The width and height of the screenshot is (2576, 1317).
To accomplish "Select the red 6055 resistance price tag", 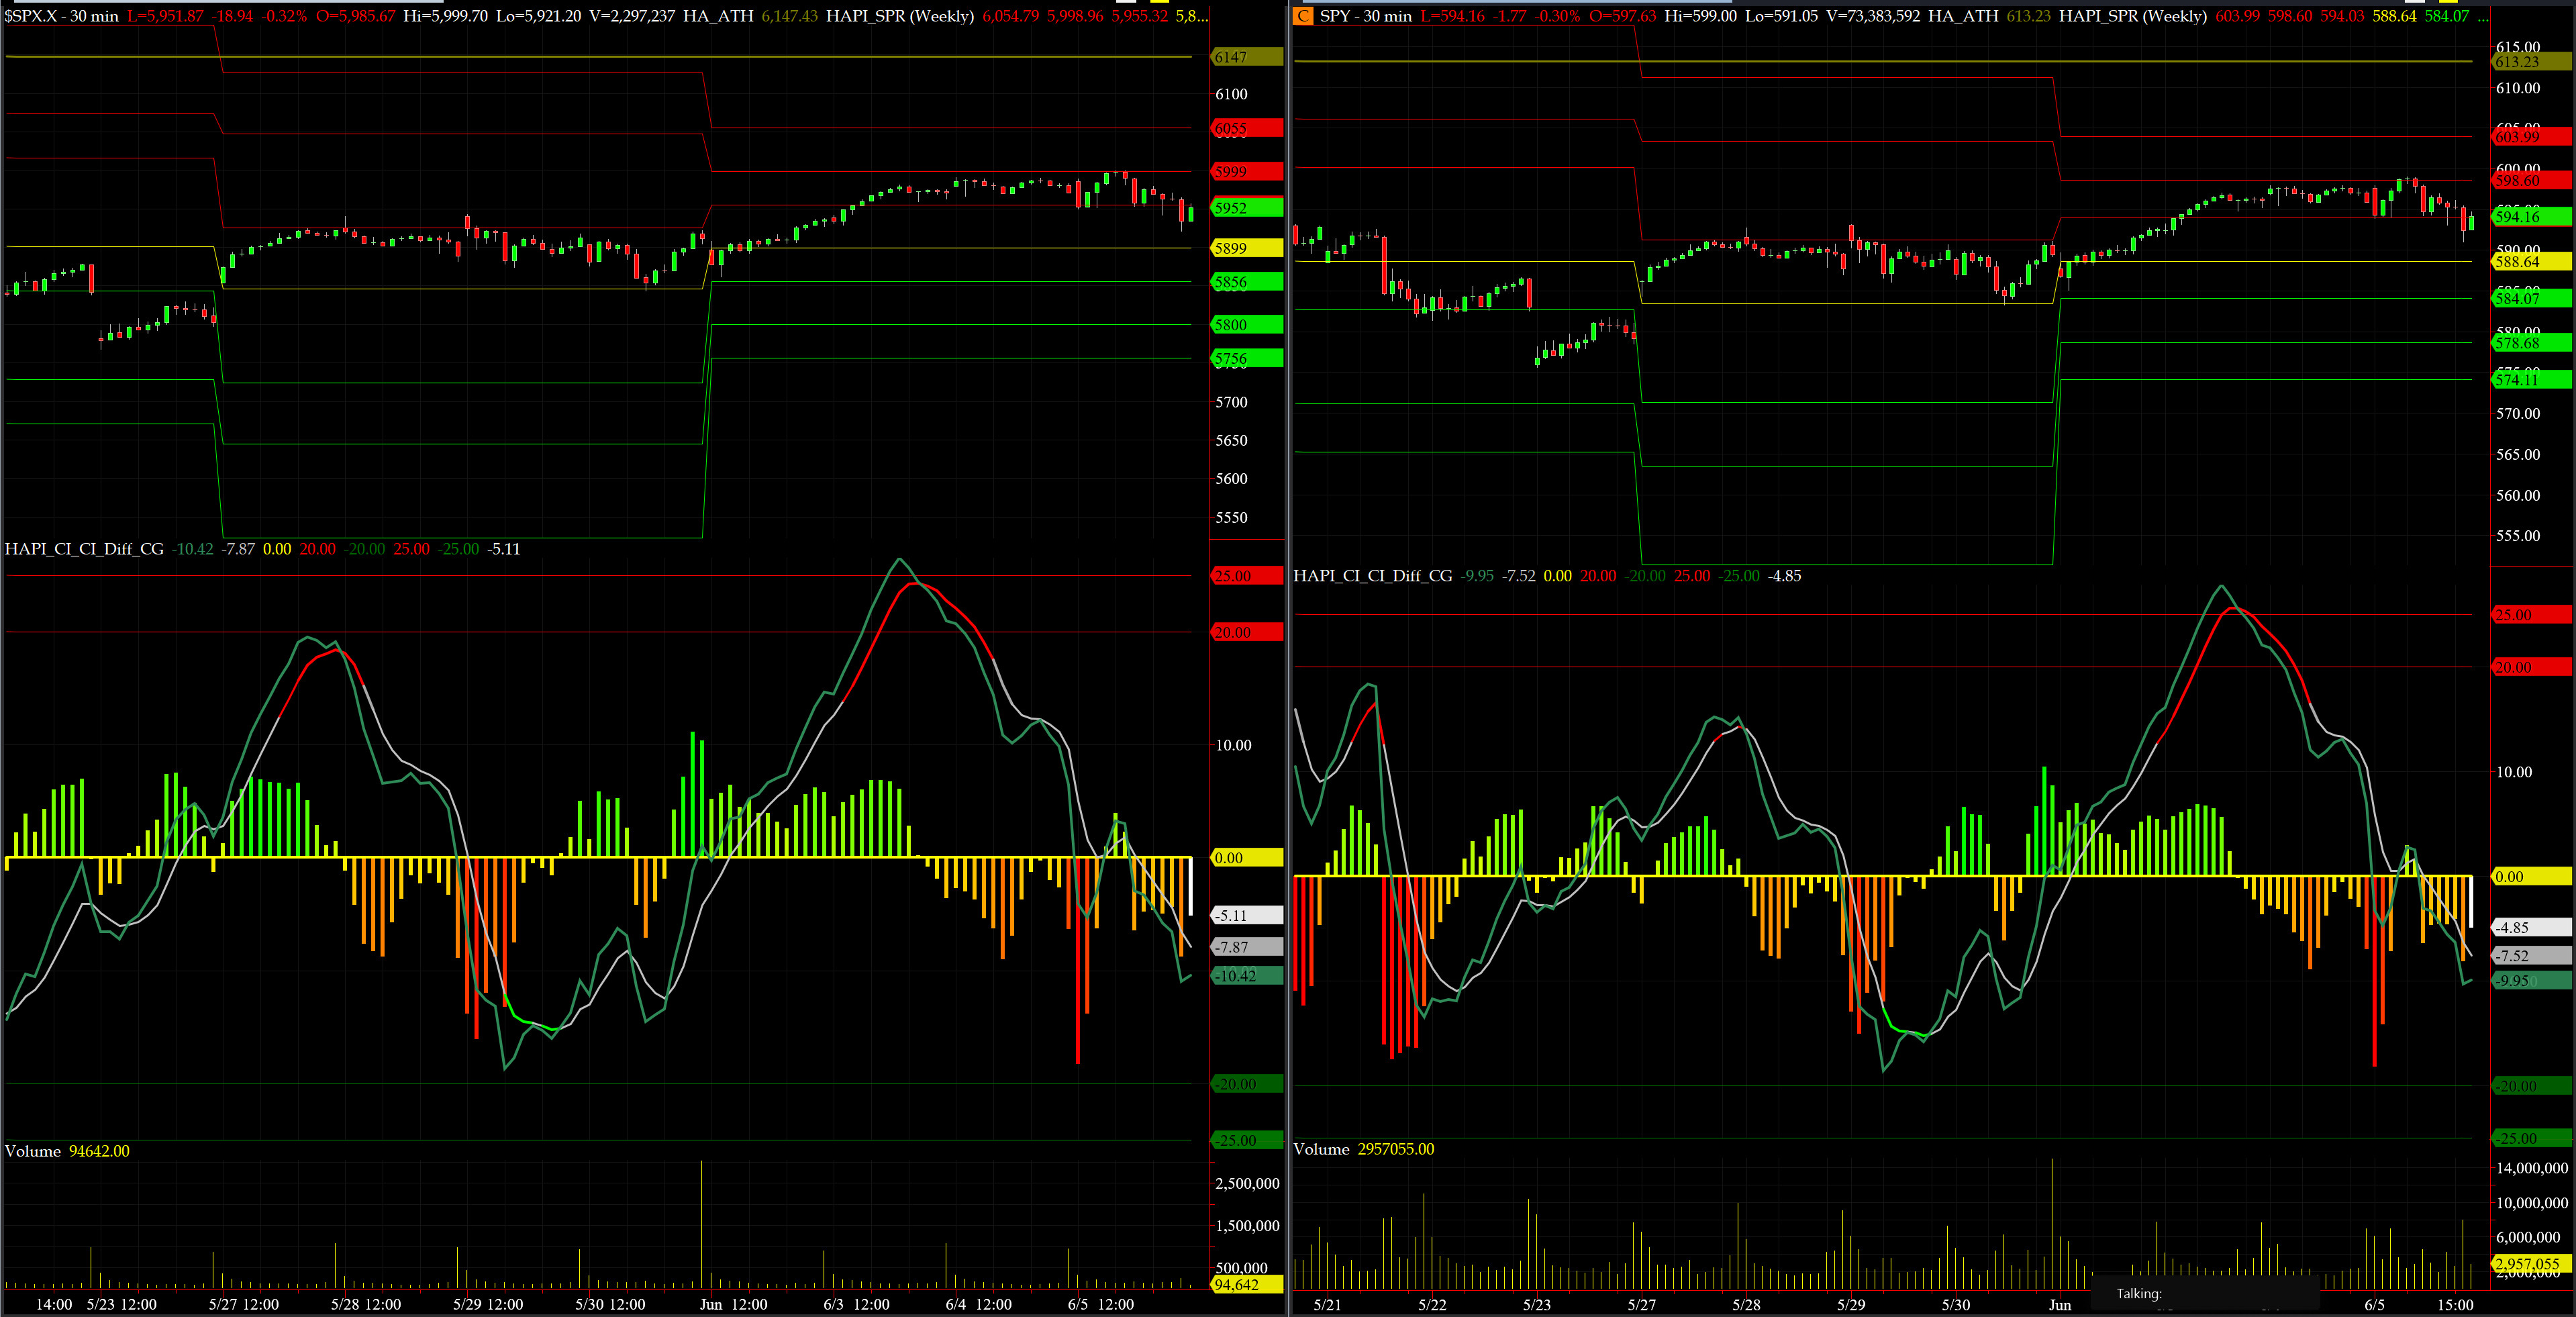I will [1246, 129].
